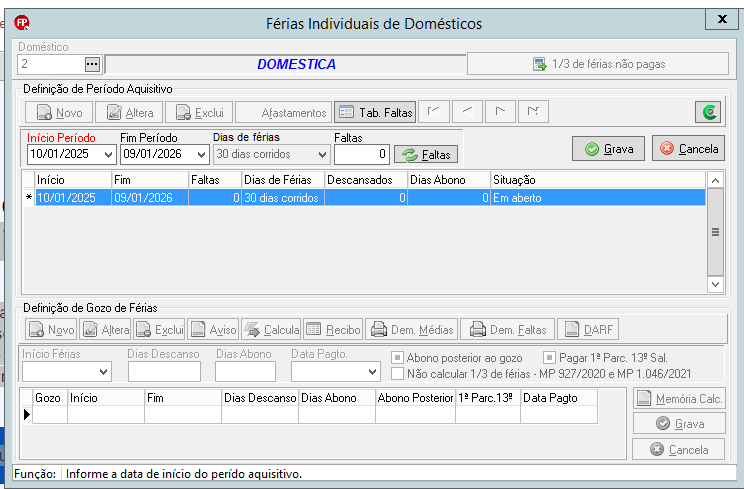Open Data Pagto. date dropdown
Viewport: 744px width, 489px height.
coord(372,372)
